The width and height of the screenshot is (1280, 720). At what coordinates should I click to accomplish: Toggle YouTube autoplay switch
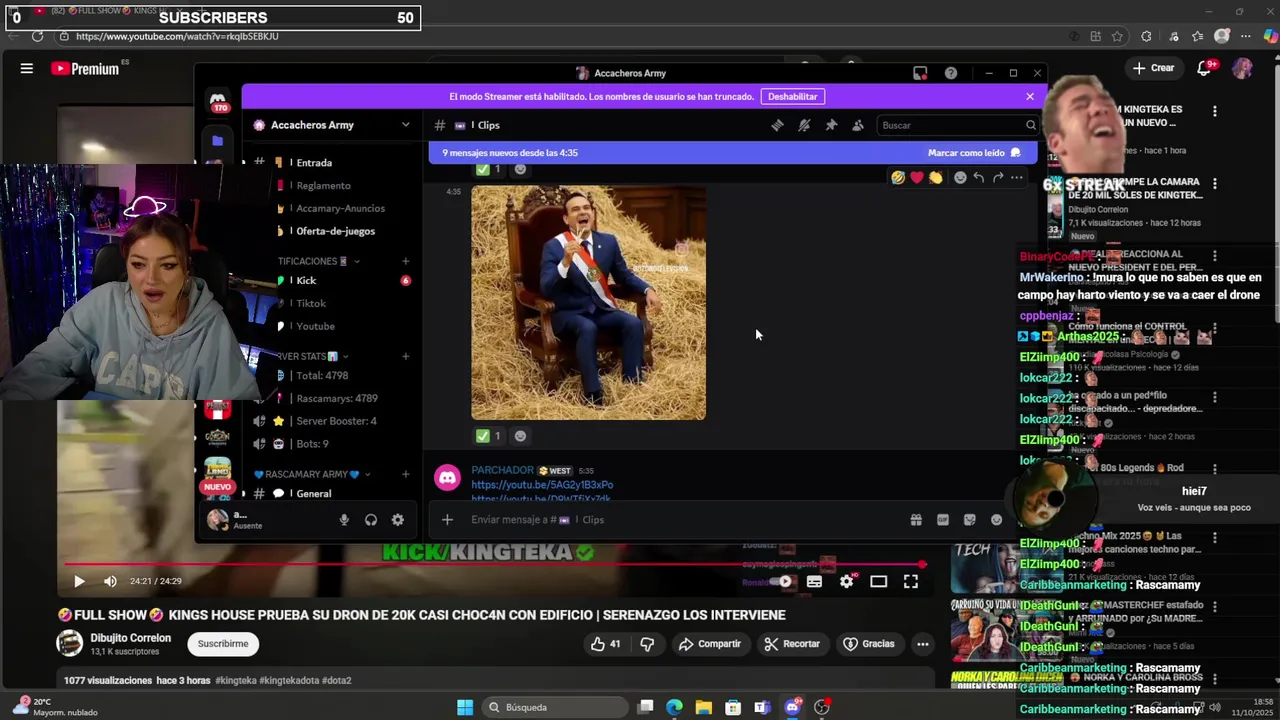(781, 581)
